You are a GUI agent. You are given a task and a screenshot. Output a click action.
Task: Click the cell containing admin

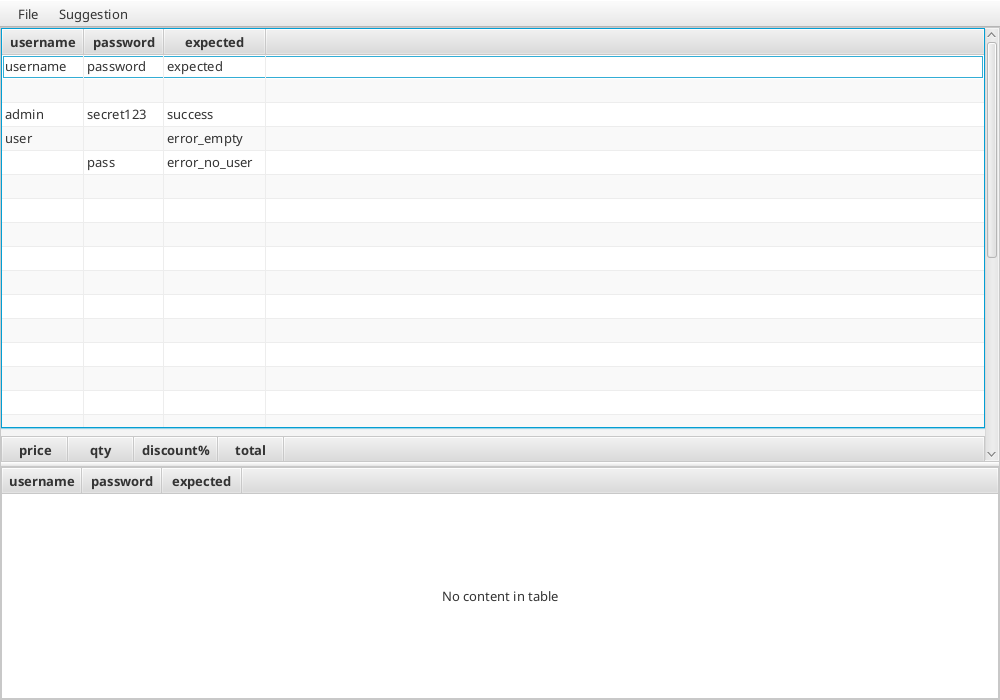(x=42, y=114)
